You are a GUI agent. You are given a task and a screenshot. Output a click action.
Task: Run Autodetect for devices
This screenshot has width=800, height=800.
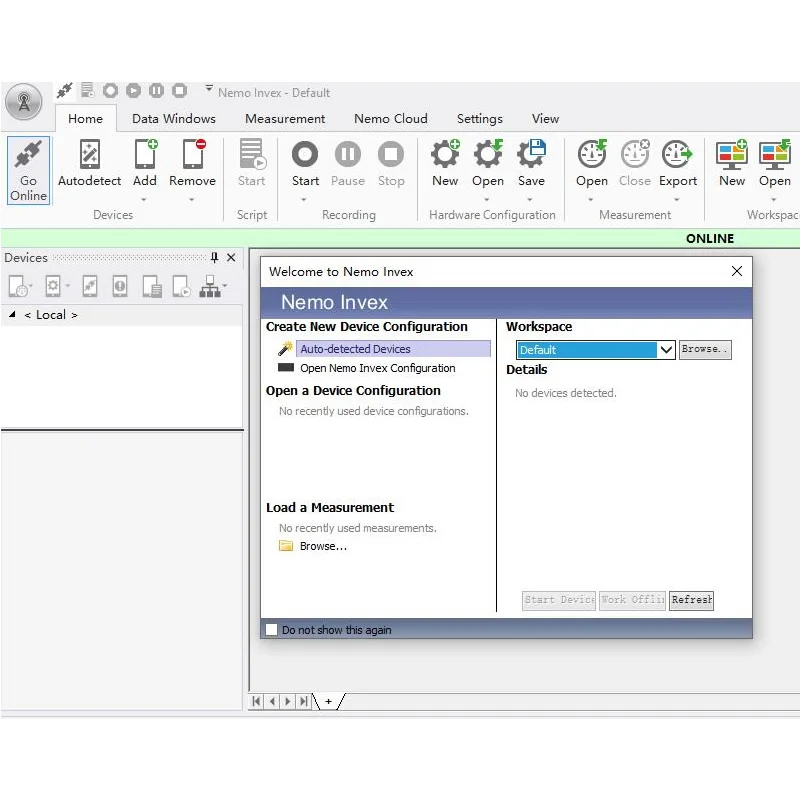[89, 163]
